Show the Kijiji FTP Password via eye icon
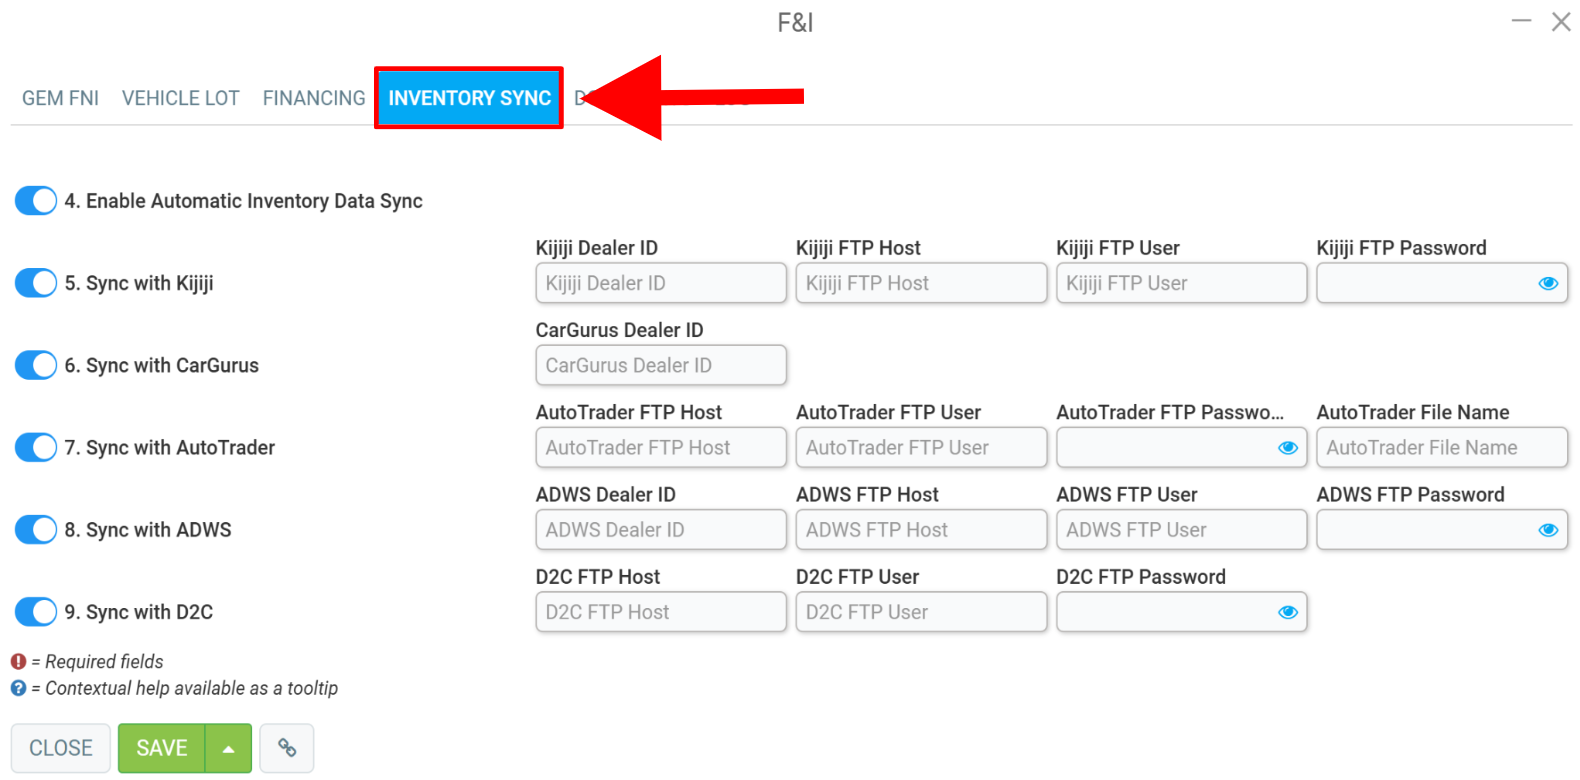 tap(1548, 283)
